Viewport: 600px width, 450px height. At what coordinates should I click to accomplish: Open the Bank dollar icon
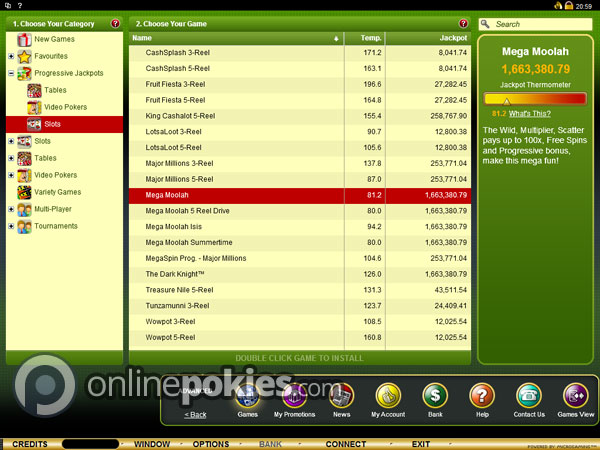coord(435,396)
